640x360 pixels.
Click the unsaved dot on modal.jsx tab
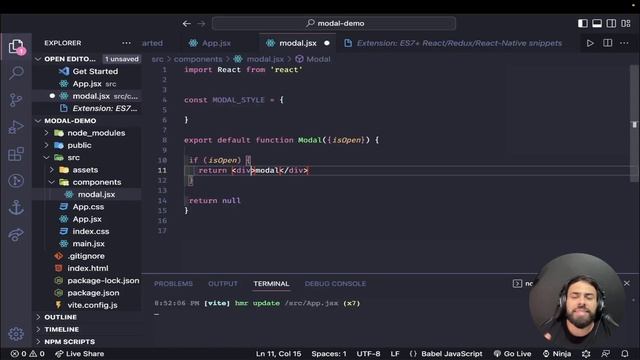(327, 43)
